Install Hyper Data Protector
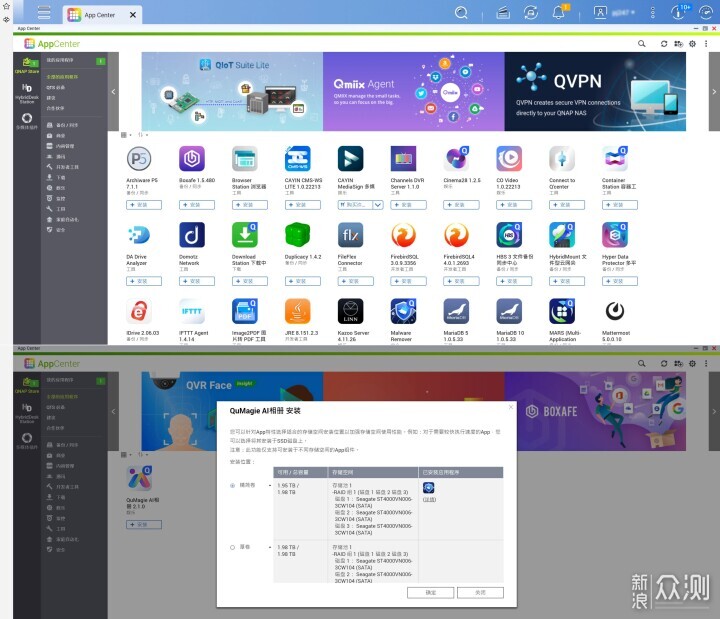 click(619, 281)
